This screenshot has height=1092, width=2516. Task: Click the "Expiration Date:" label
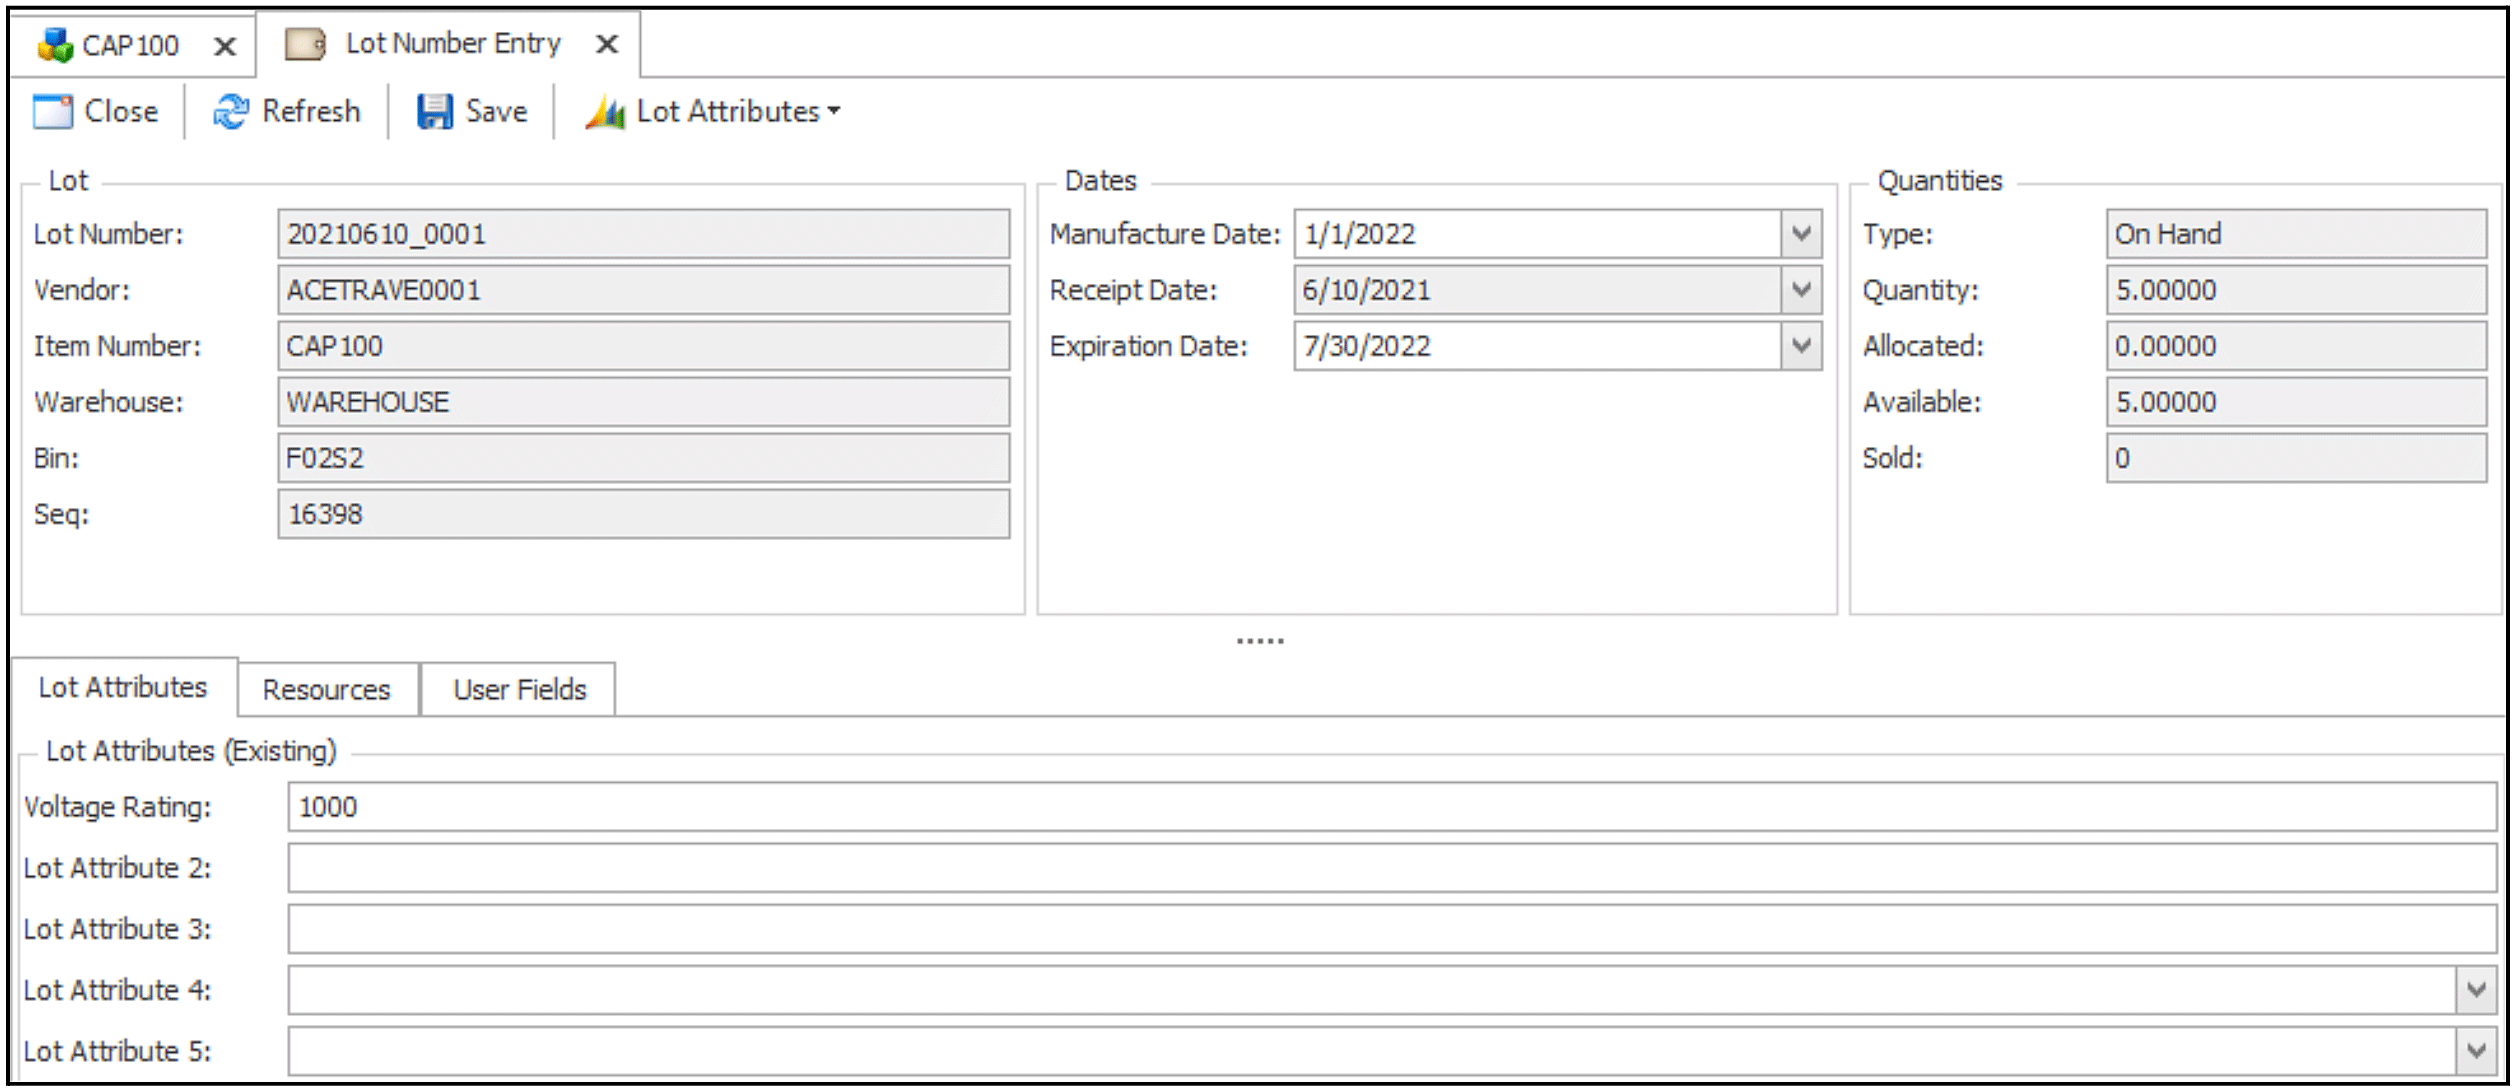pyautogui.click(x=1149, y=346)
